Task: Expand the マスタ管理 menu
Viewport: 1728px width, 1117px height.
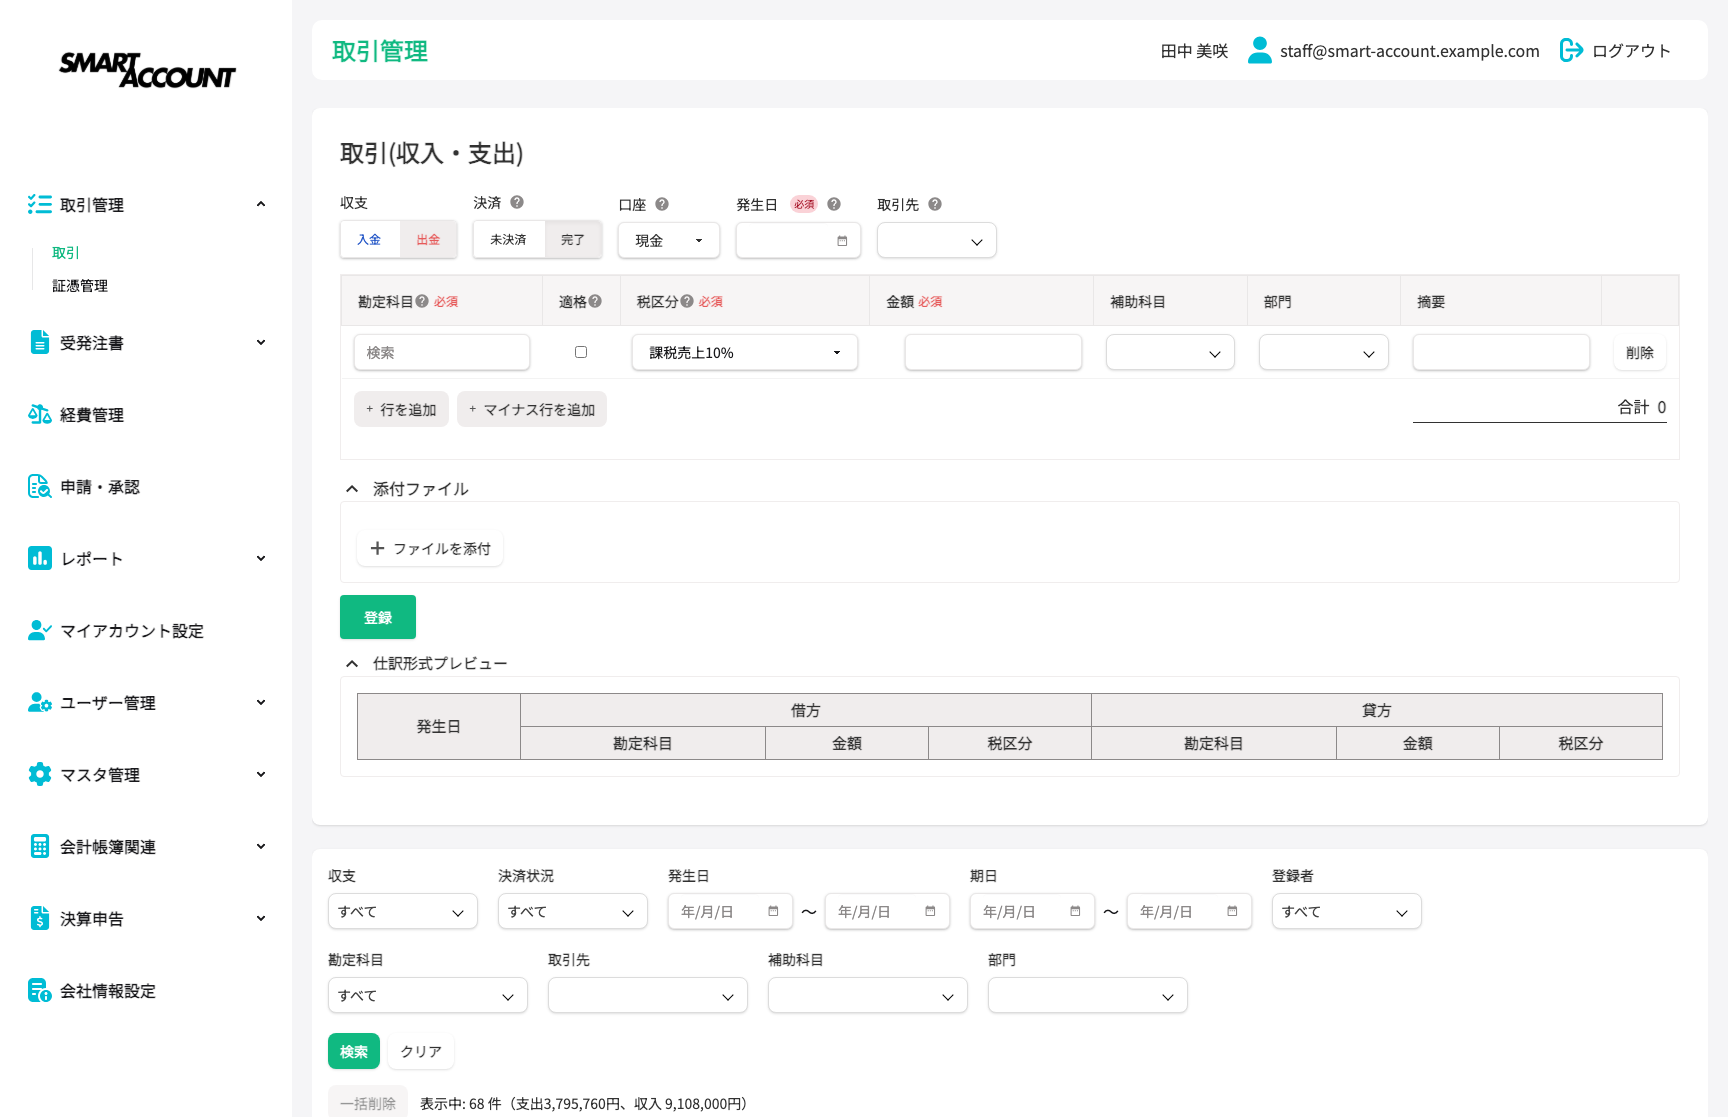Action: coord(261,774)
